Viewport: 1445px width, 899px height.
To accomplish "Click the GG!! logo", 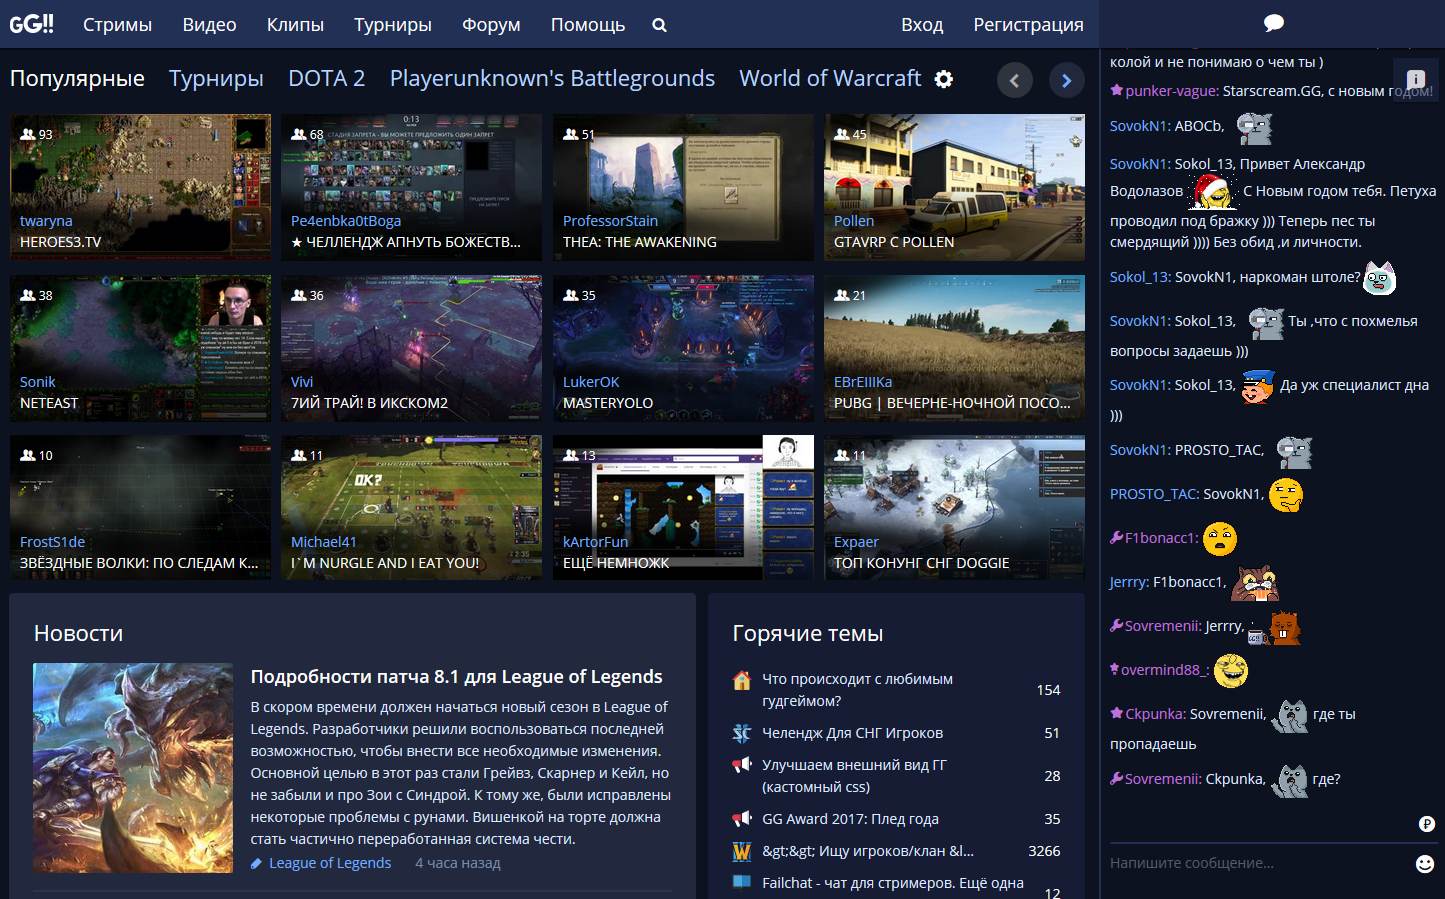I will pyautogui.click(x=32, y=23).
